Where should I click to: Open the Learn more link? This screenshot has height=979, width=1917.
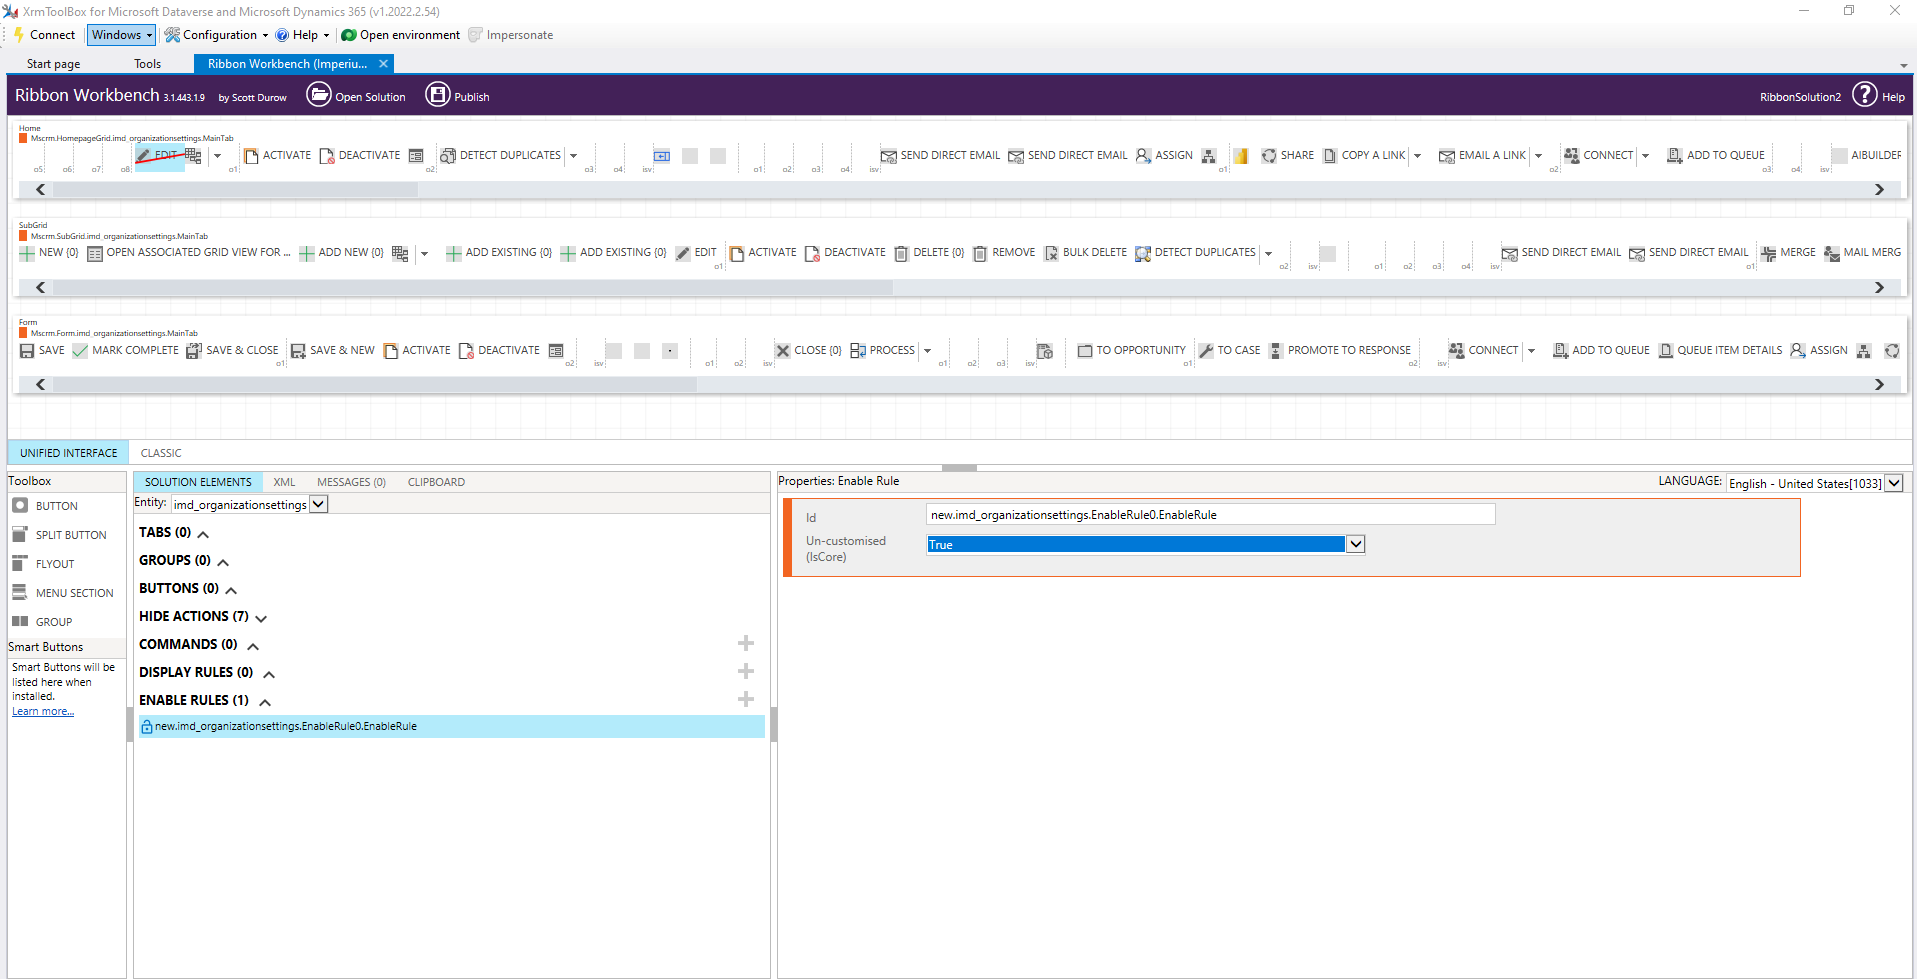pyautogui.click(x=43, y=712)
